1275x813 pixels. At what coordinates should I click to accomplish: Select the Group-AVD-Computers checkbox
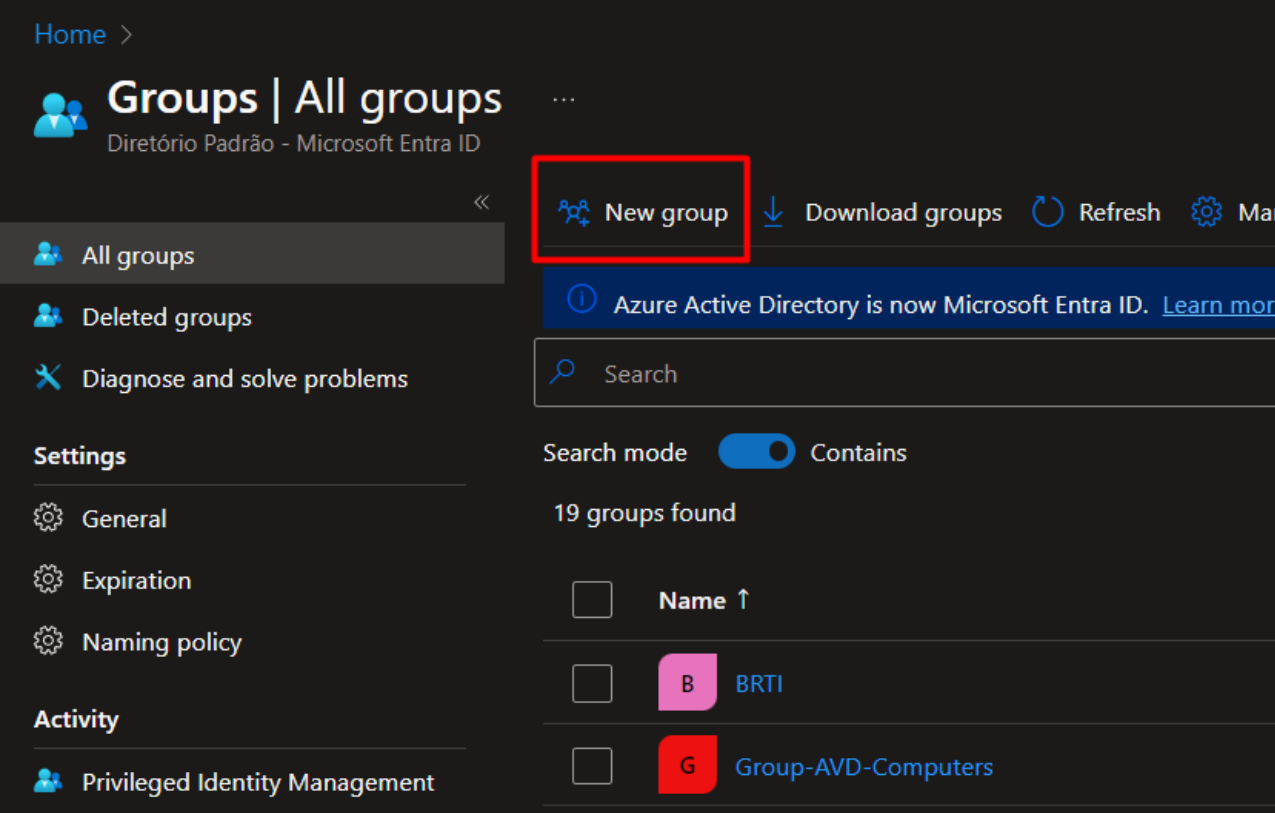592,767
